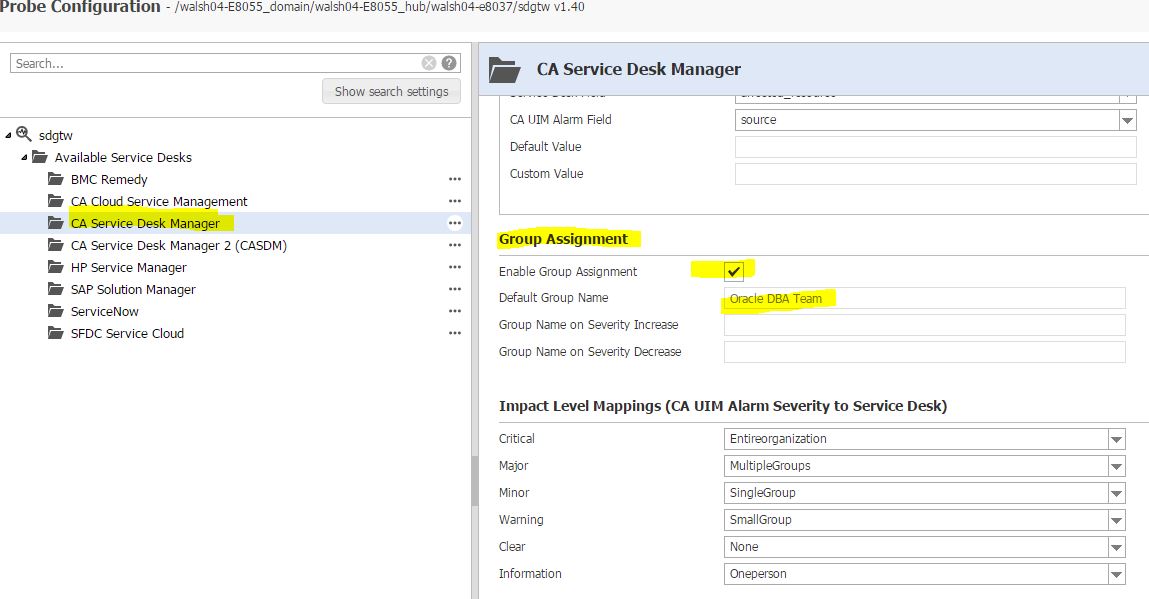1149x599 pixels.
Task: Open Major impact level dropdown
Action: tap(1116, 466)
